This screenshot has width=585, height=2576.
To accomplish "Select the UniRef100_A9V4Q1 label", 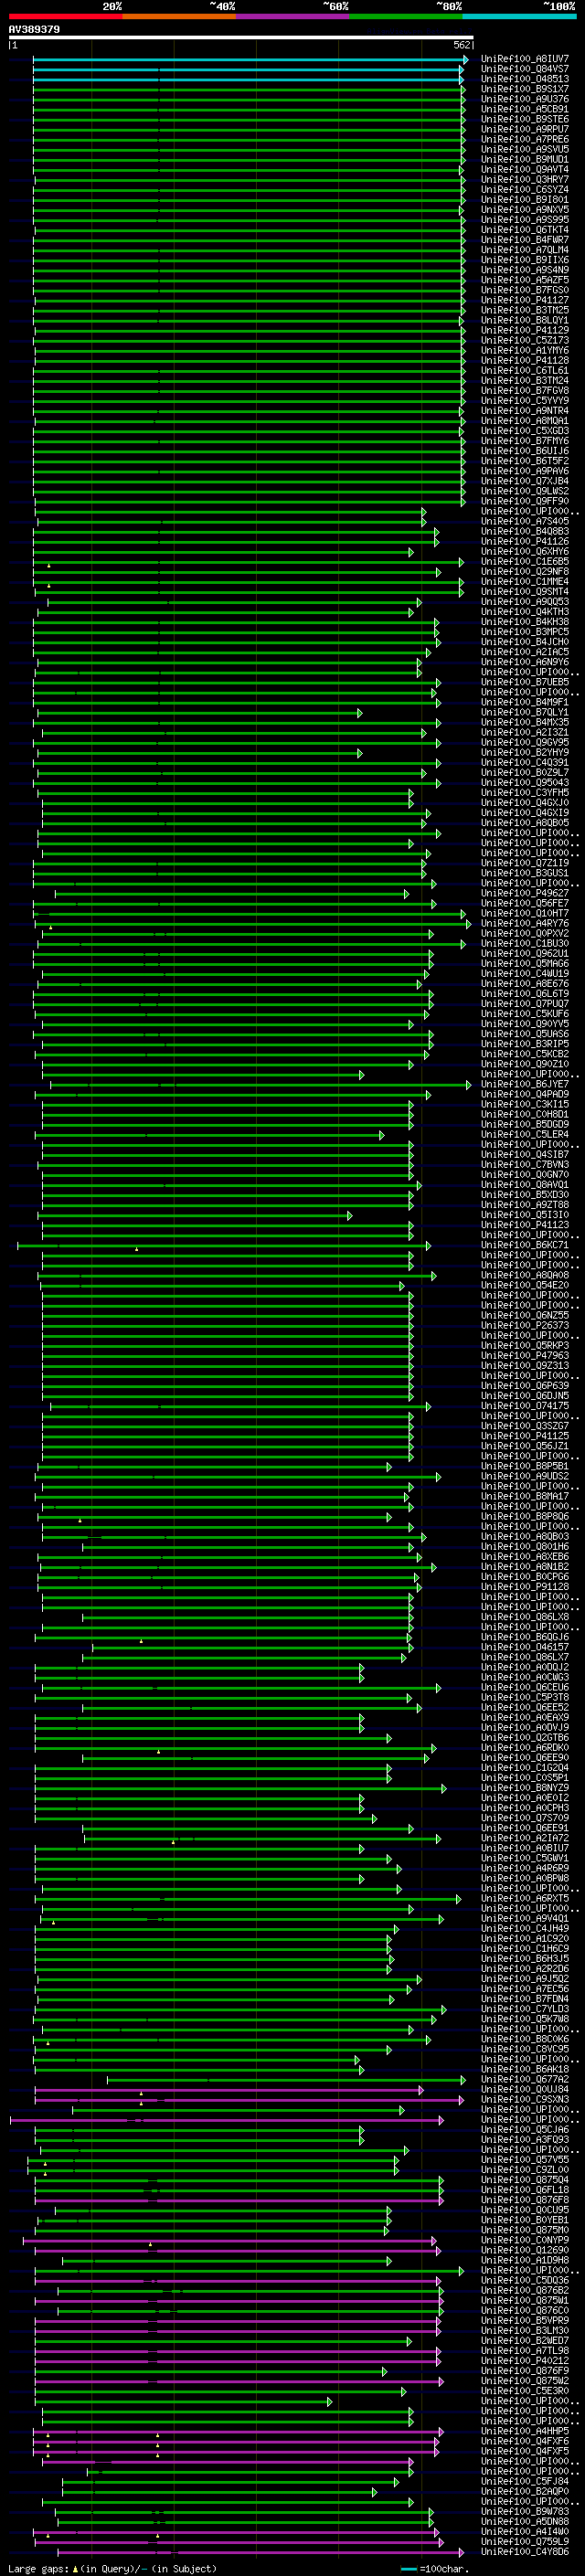I will (x=525, y=1918).
